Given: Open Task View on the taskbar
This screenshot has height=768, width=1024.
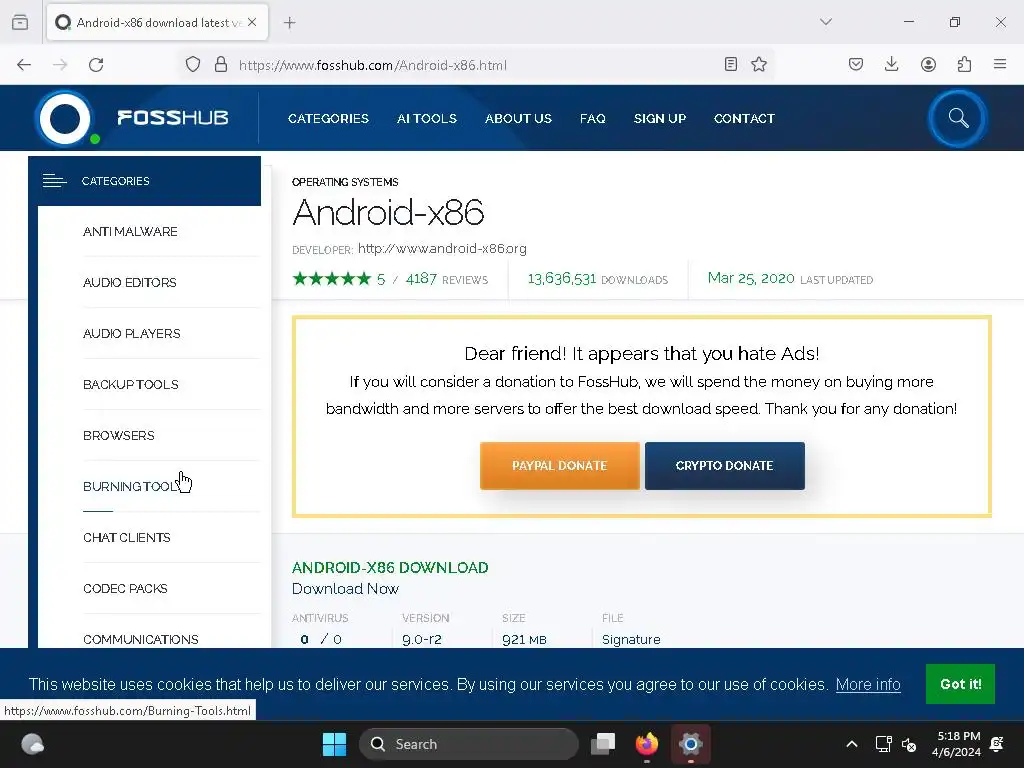Looking at the screenshot, I should point(603,744).
